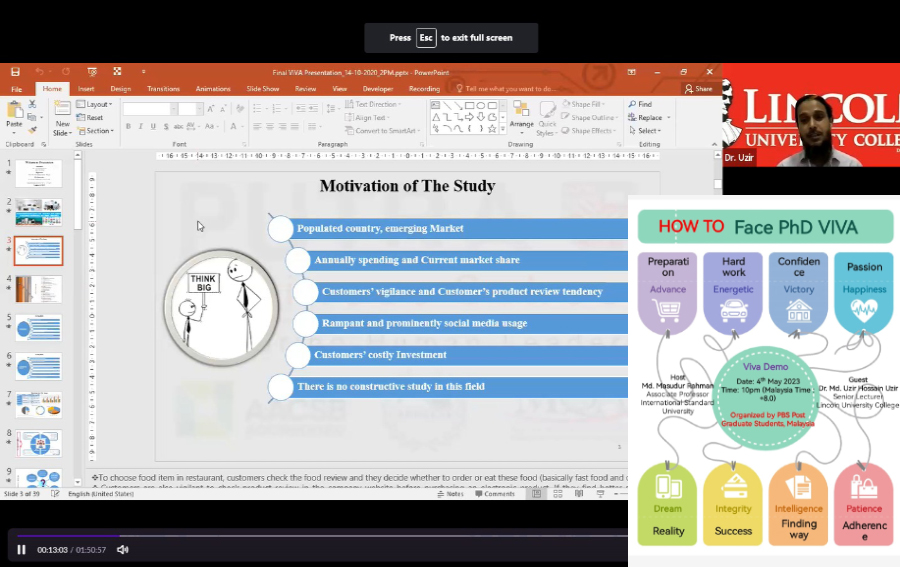This screenshot has width=900, height=567.
Task: Switch to the Transitions tab
Action: [164, 89]
